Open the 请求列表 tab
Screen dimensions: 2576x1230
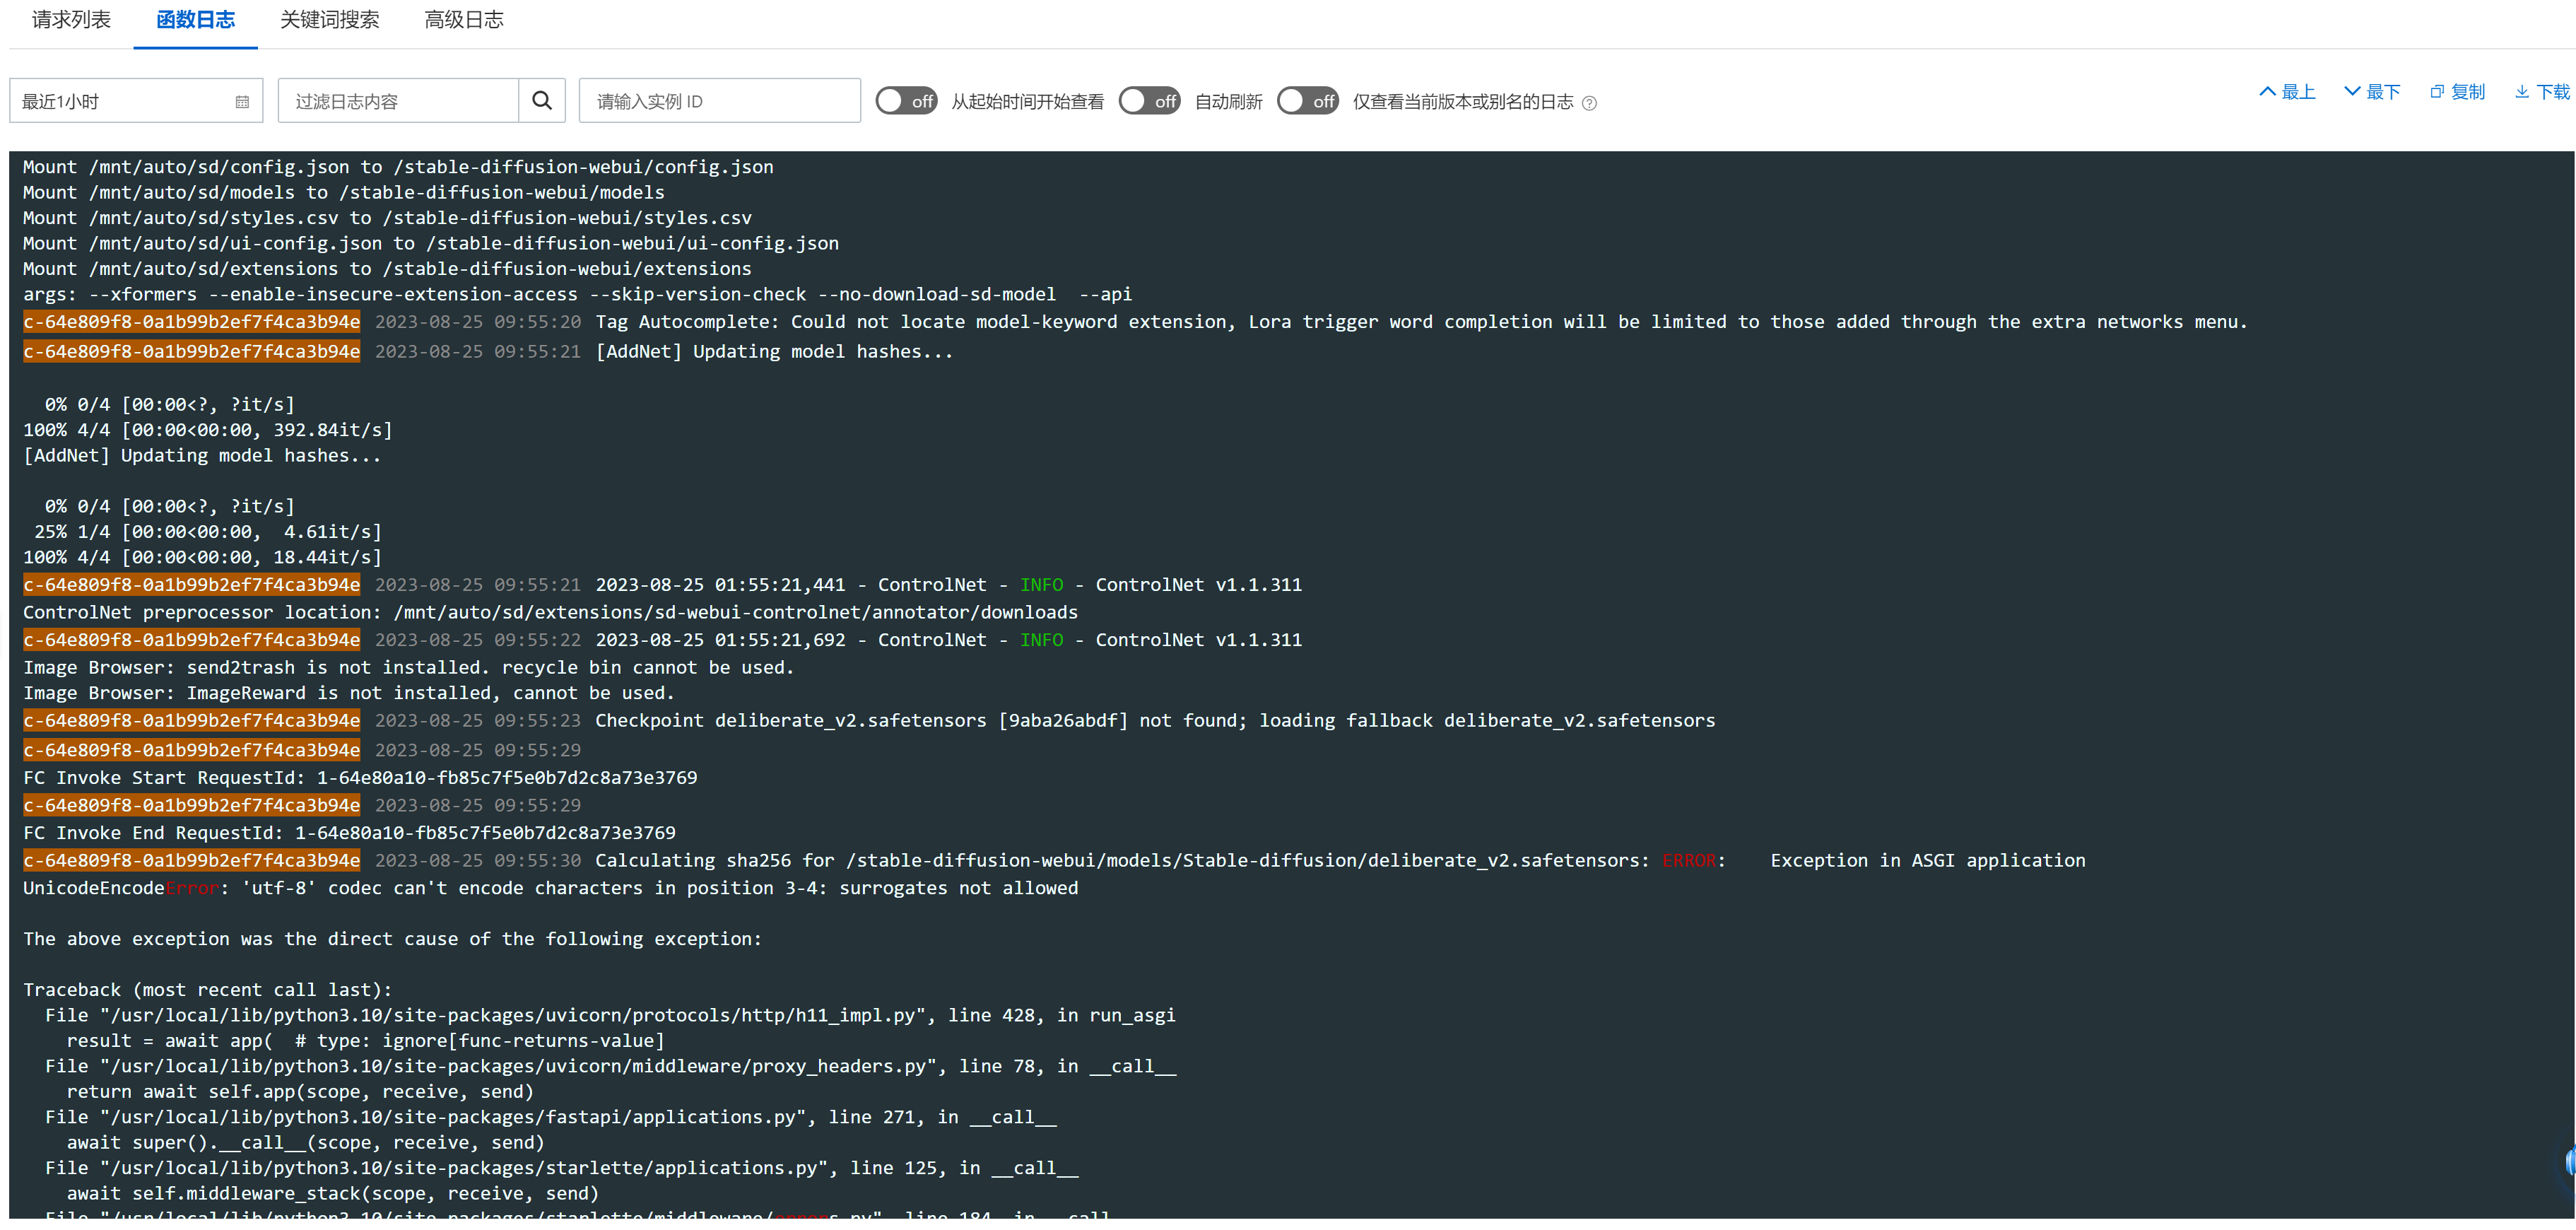(x=71, y=20)
